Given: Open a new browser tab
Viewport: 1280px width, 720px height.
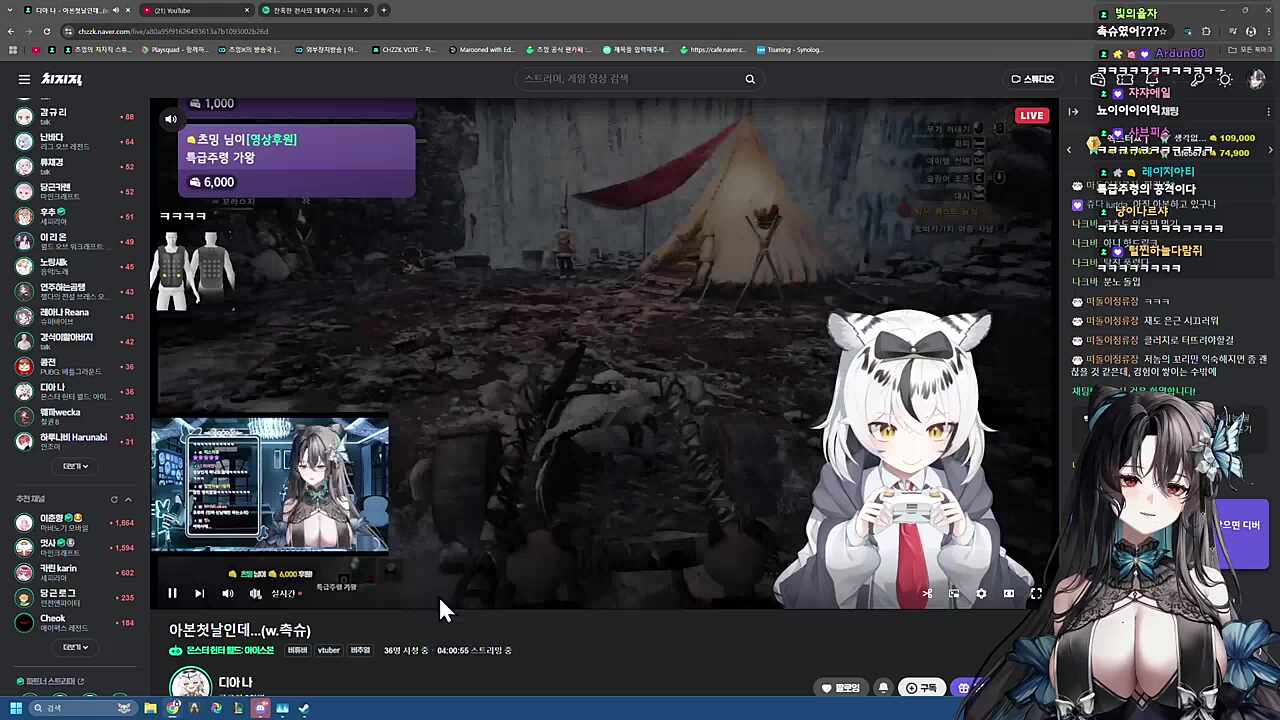Looking at the screenshot, I should point(384,10).
